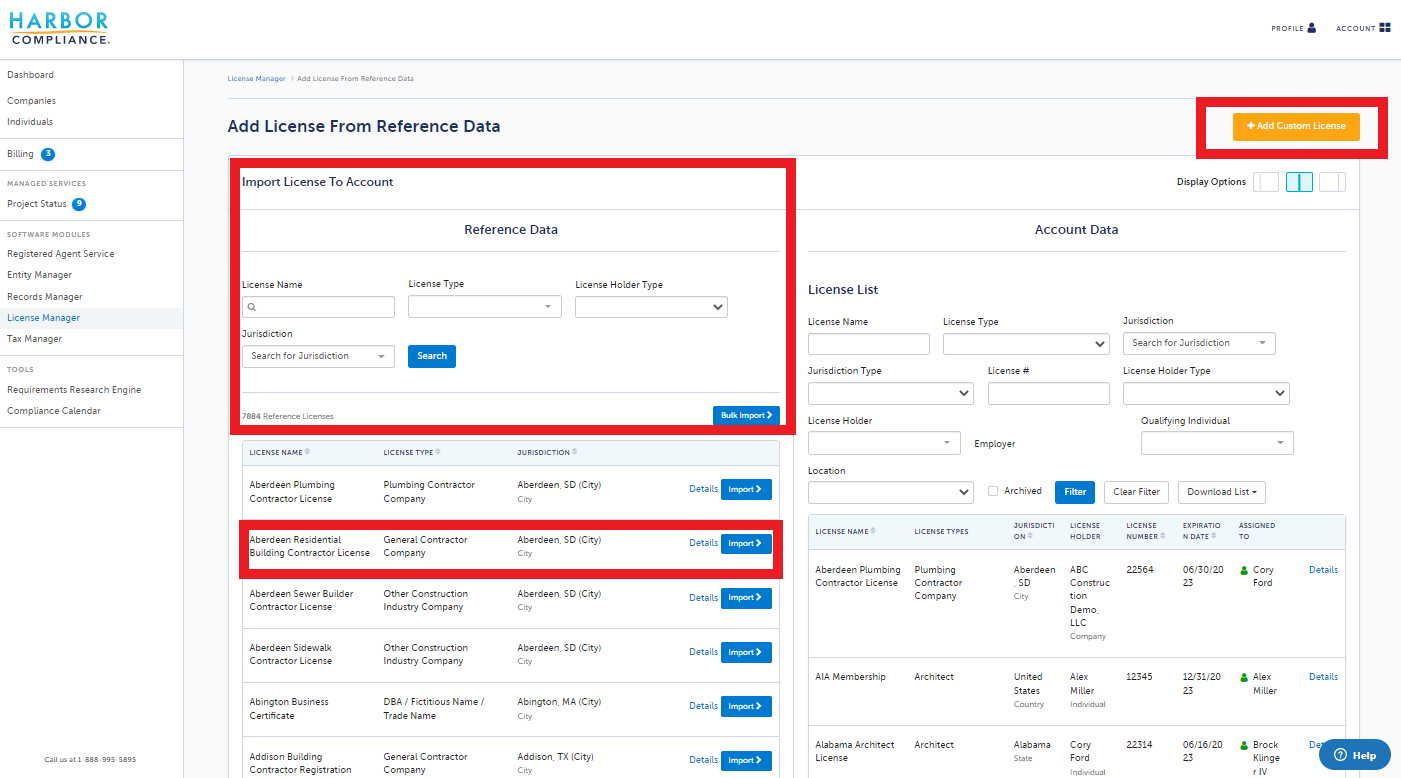Open the Location dropdown in account filters

tap(890, 492)
